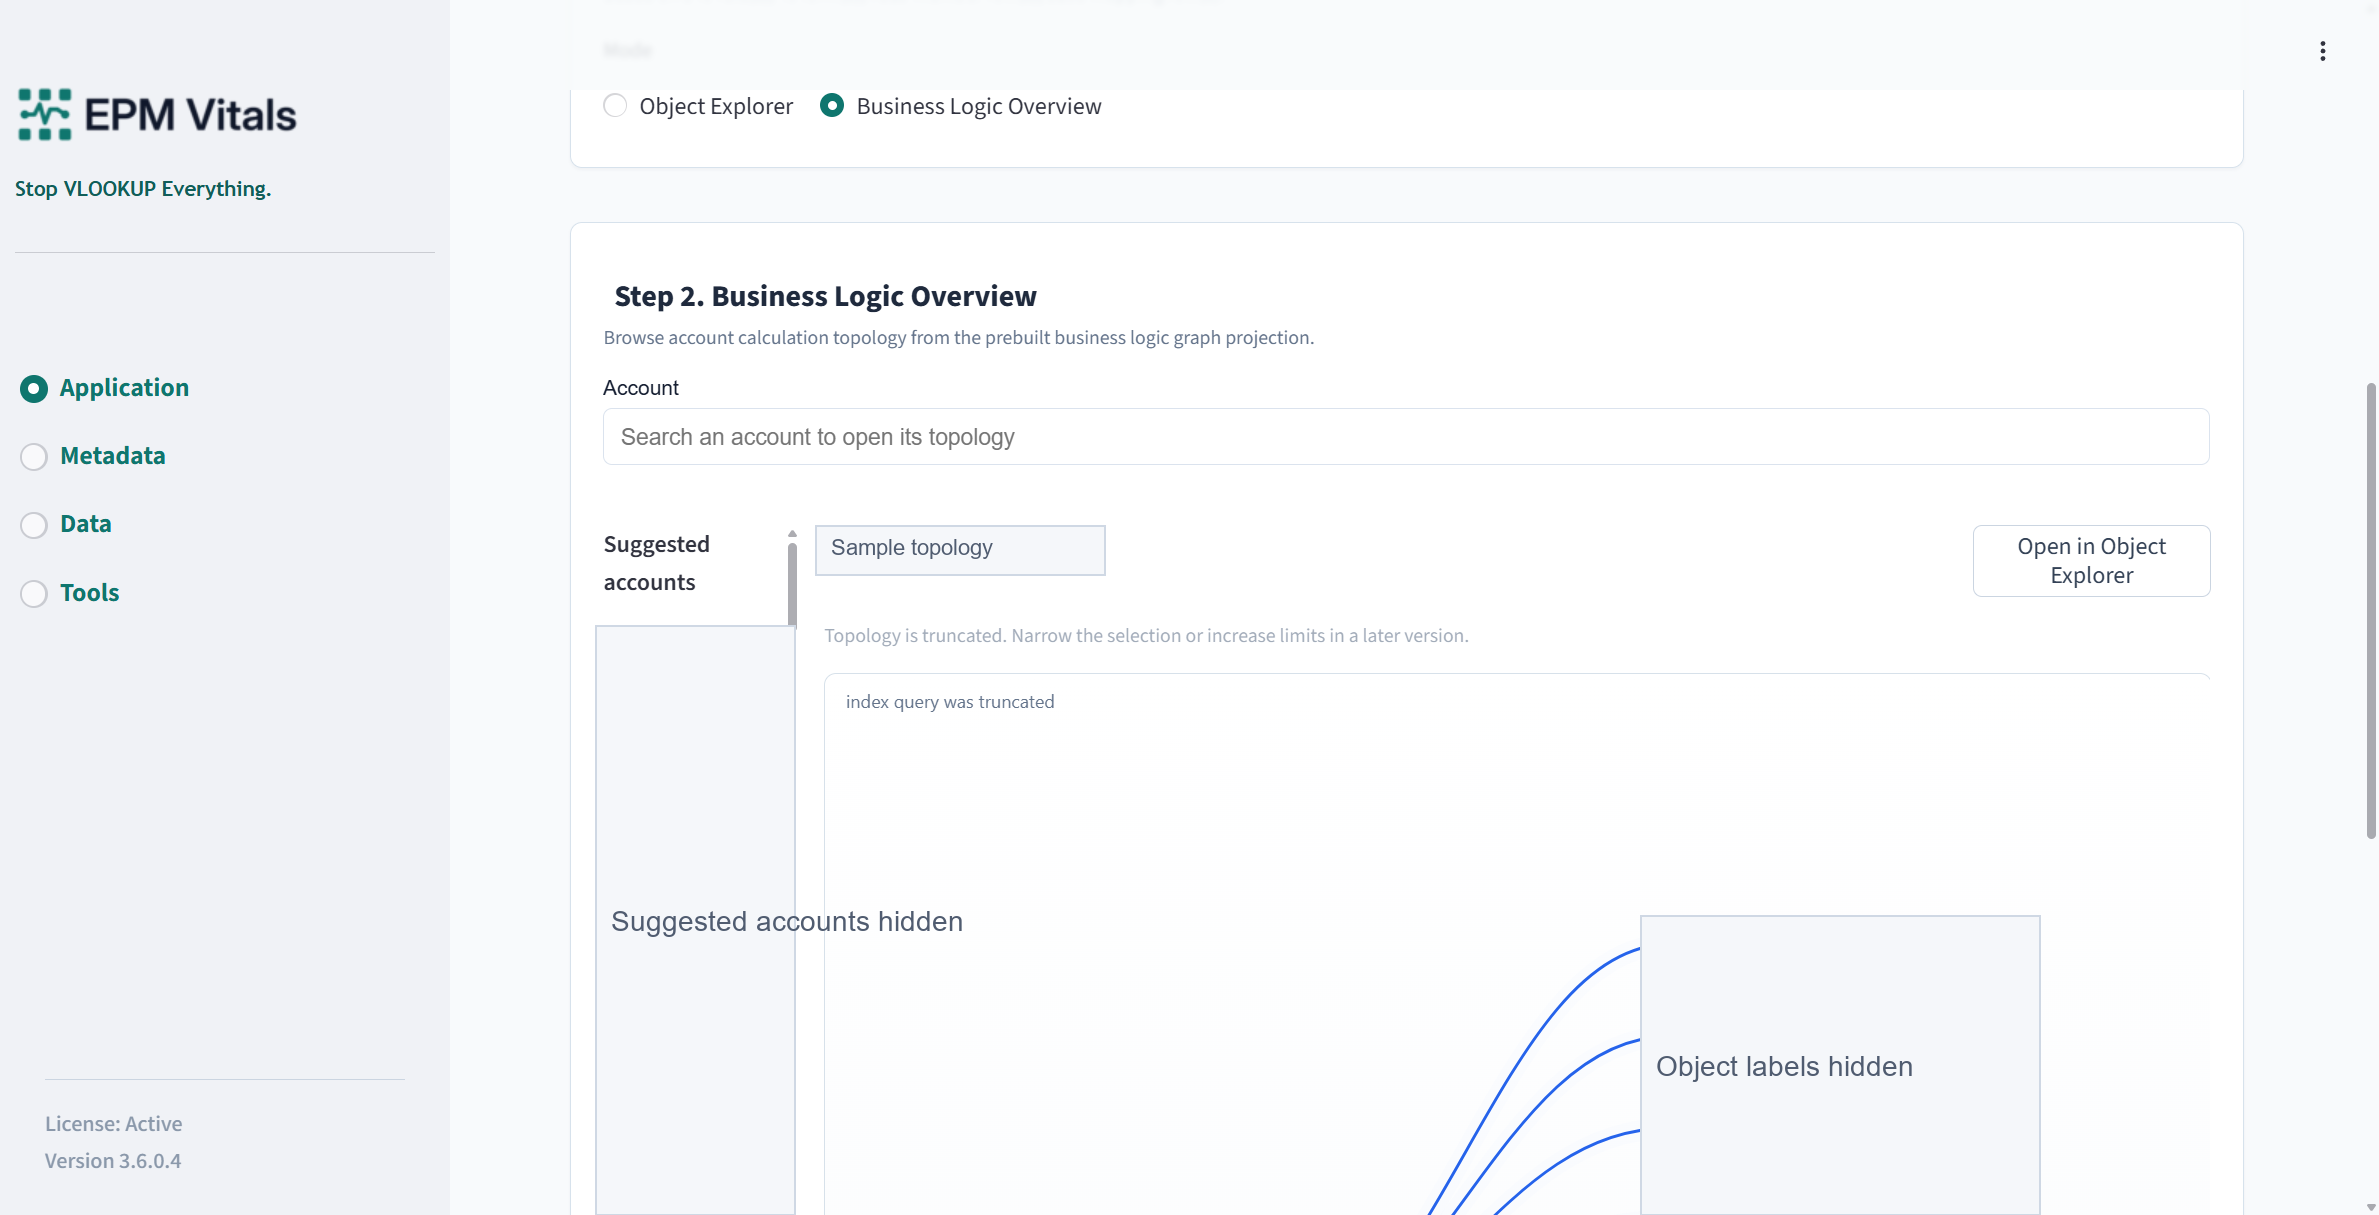Choose Metadata in the sidebar

pyautogui.click(x=93, y=456)
